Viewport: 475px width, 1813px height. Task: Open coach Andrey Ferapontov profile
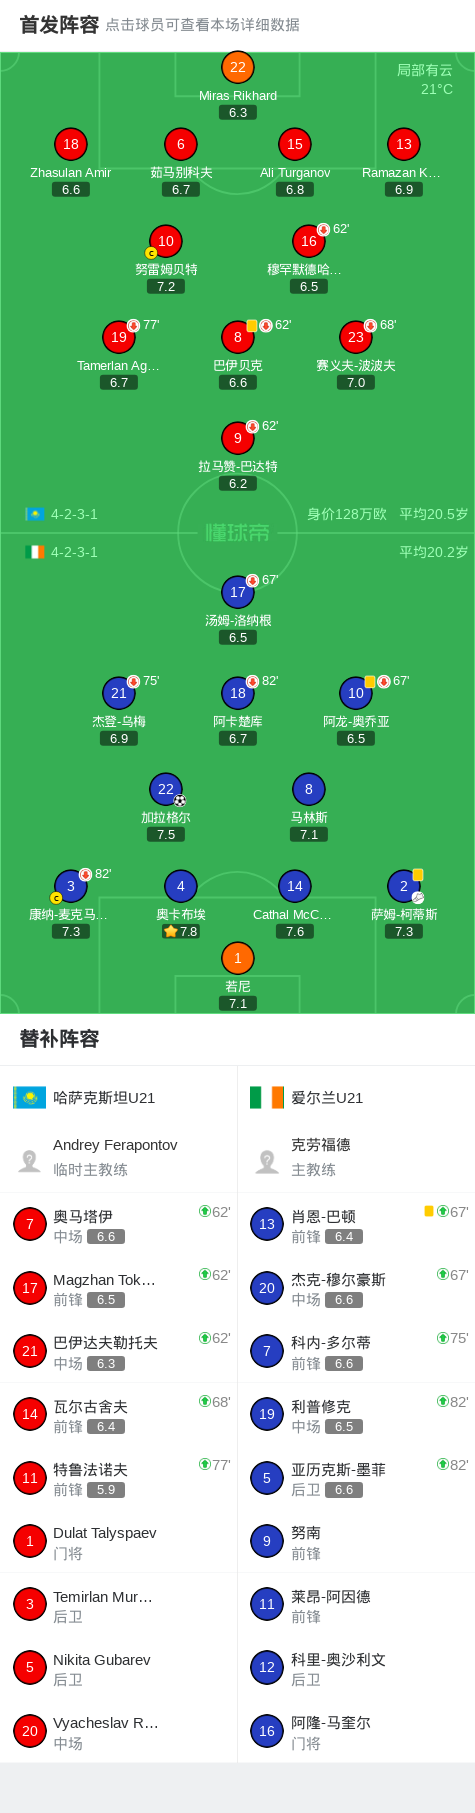(x=119, y=1157)
